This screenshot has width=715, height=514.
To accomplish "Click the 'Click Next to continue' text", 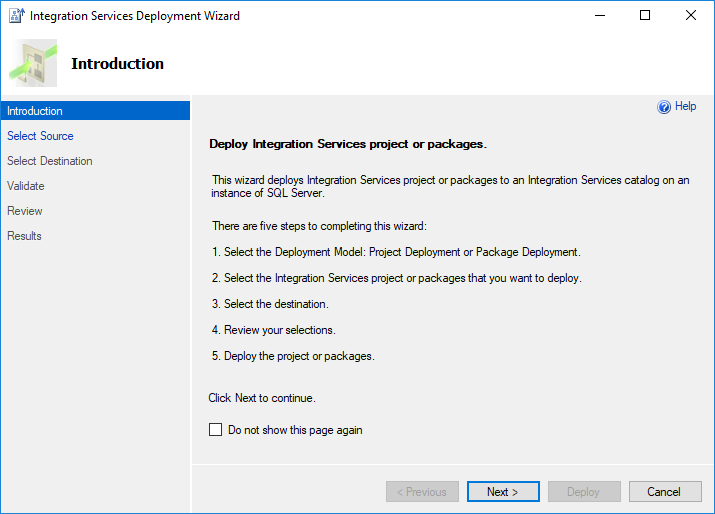I will [262, 398].
